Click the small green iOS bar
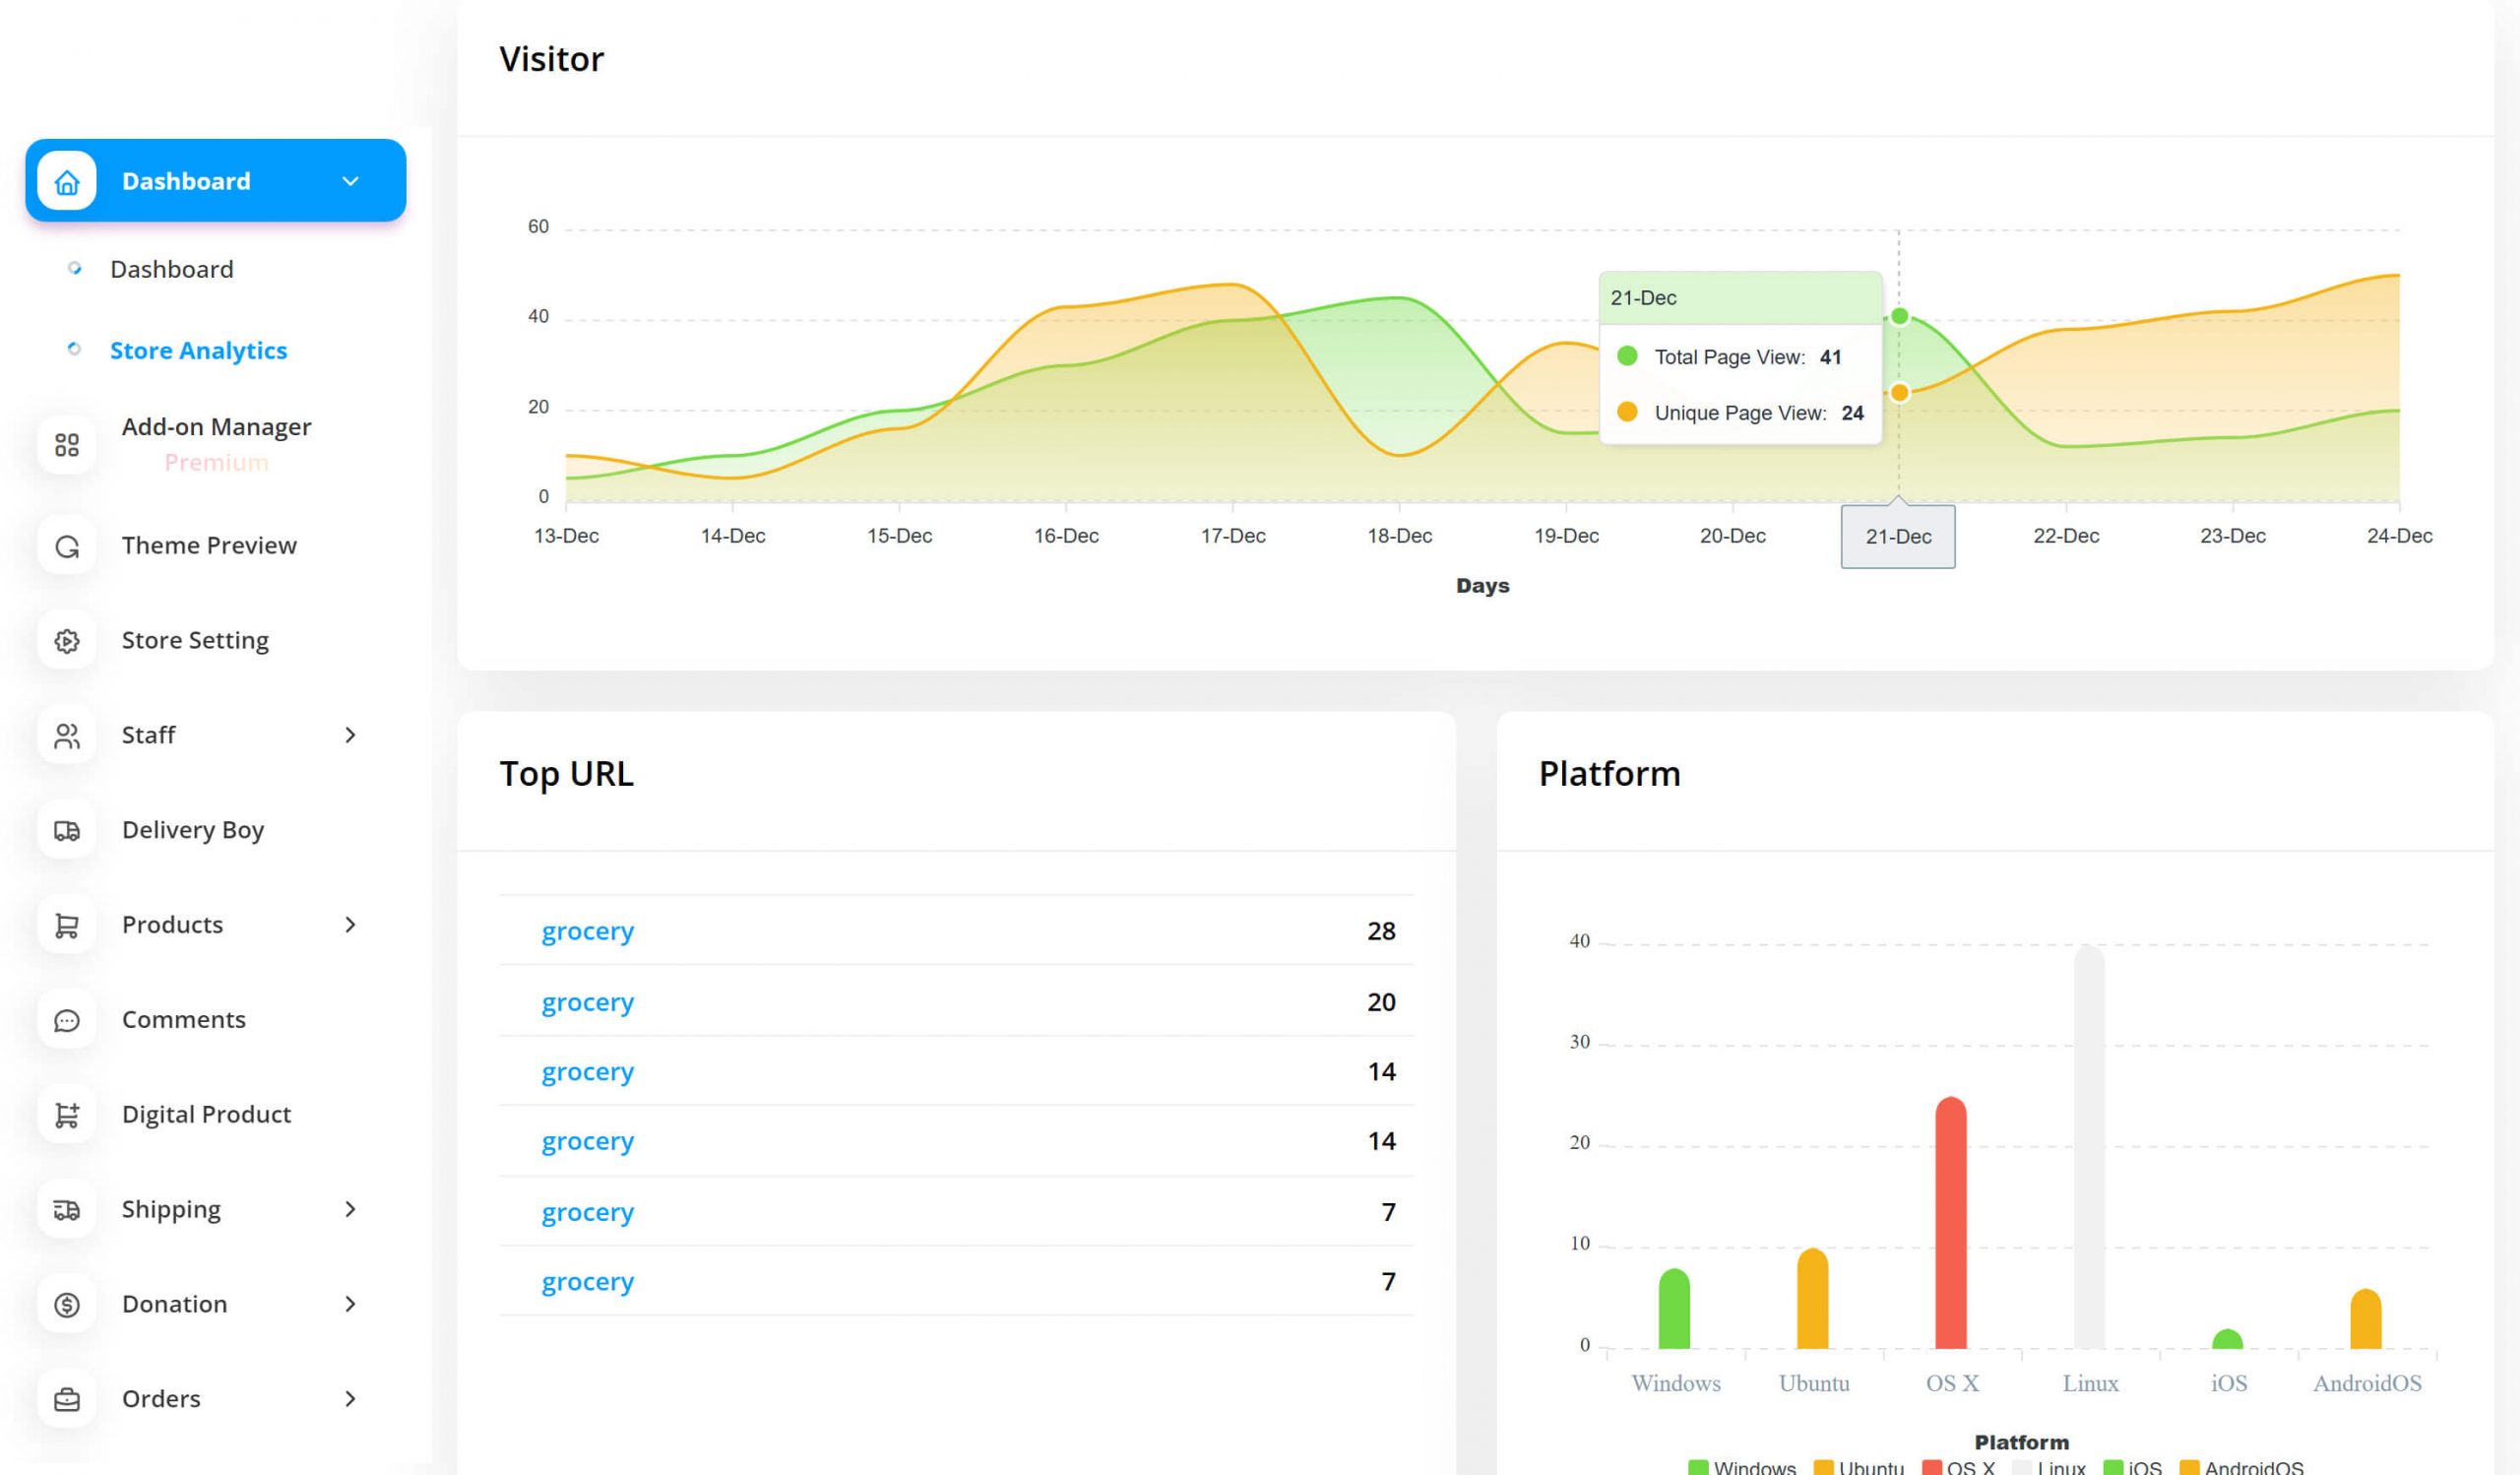Viewport: 2520px width, 1475px height. click(2227, 1338)
